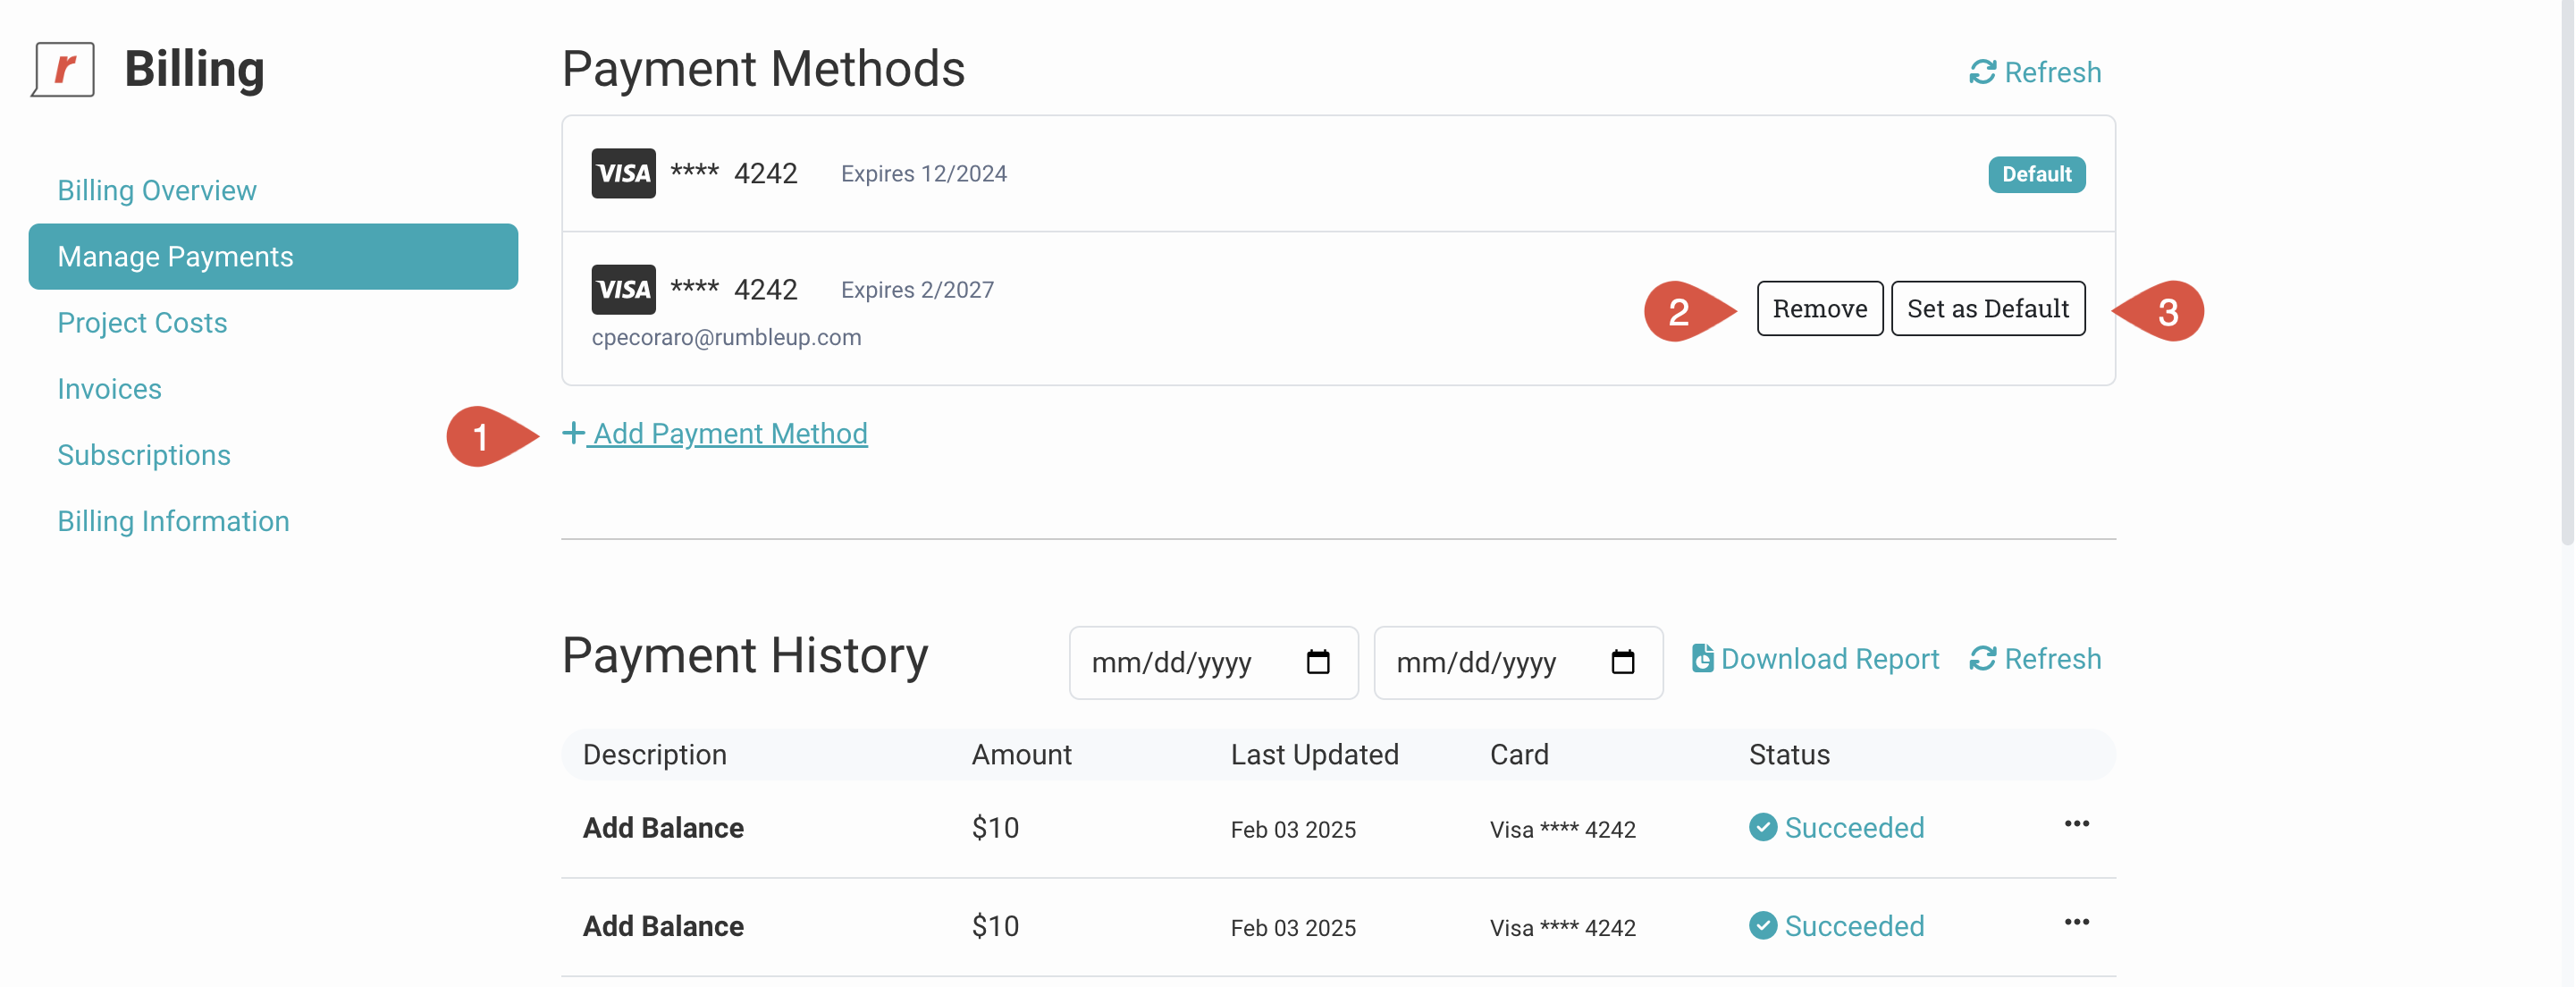Click the RumbleUp logo icon
Image resolution: width=2576 pixels, height=987 pixels.
pos(63,69)
